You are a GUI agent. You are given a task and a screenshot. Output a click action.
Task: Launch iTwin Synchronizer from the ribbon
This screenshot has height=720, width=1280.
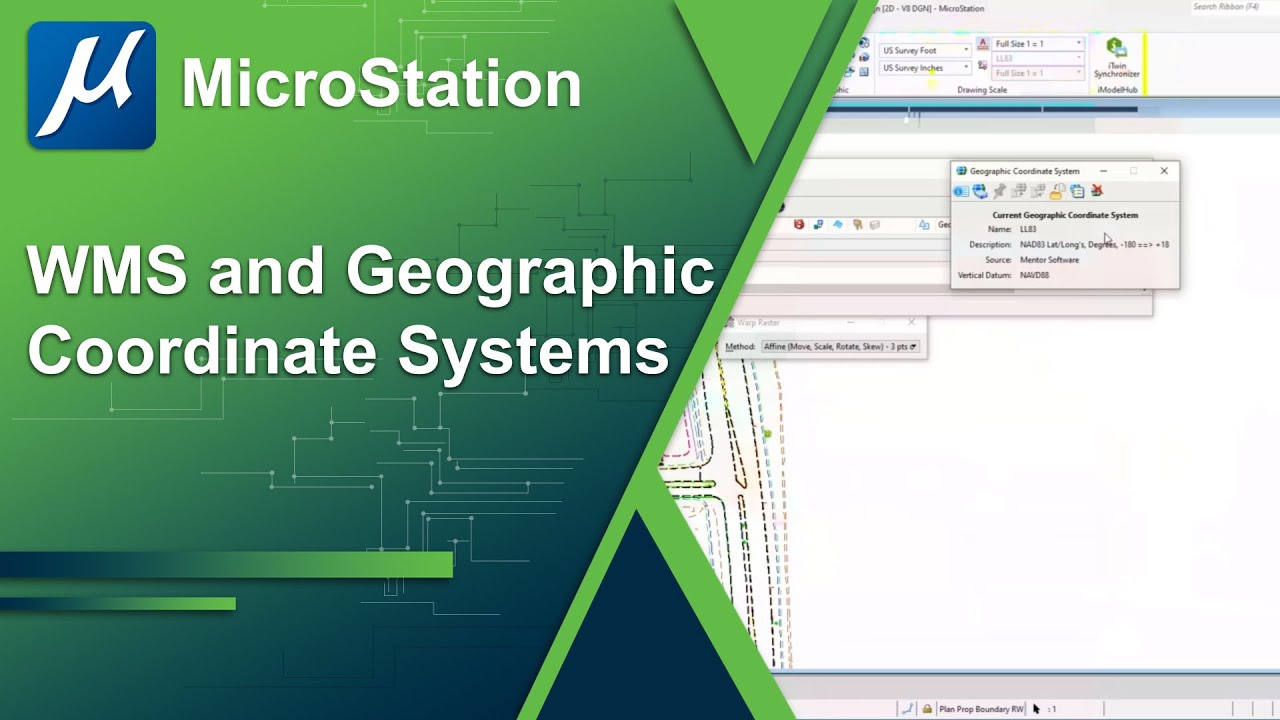1116,57
